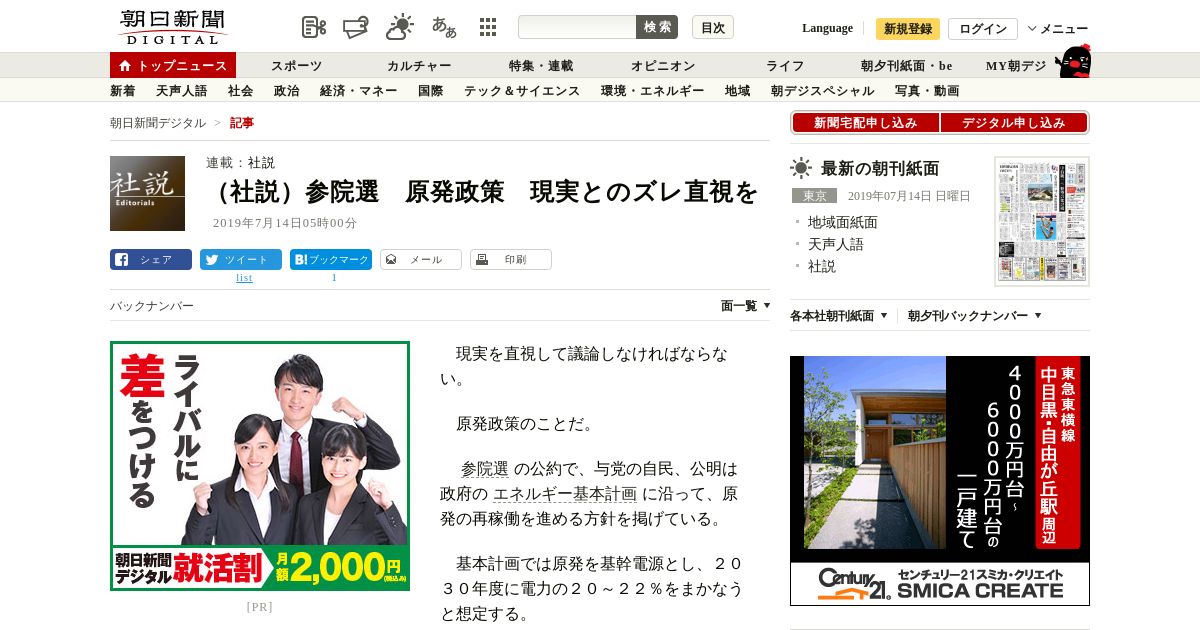Share the article on Facebook

[x=151, y=259]
